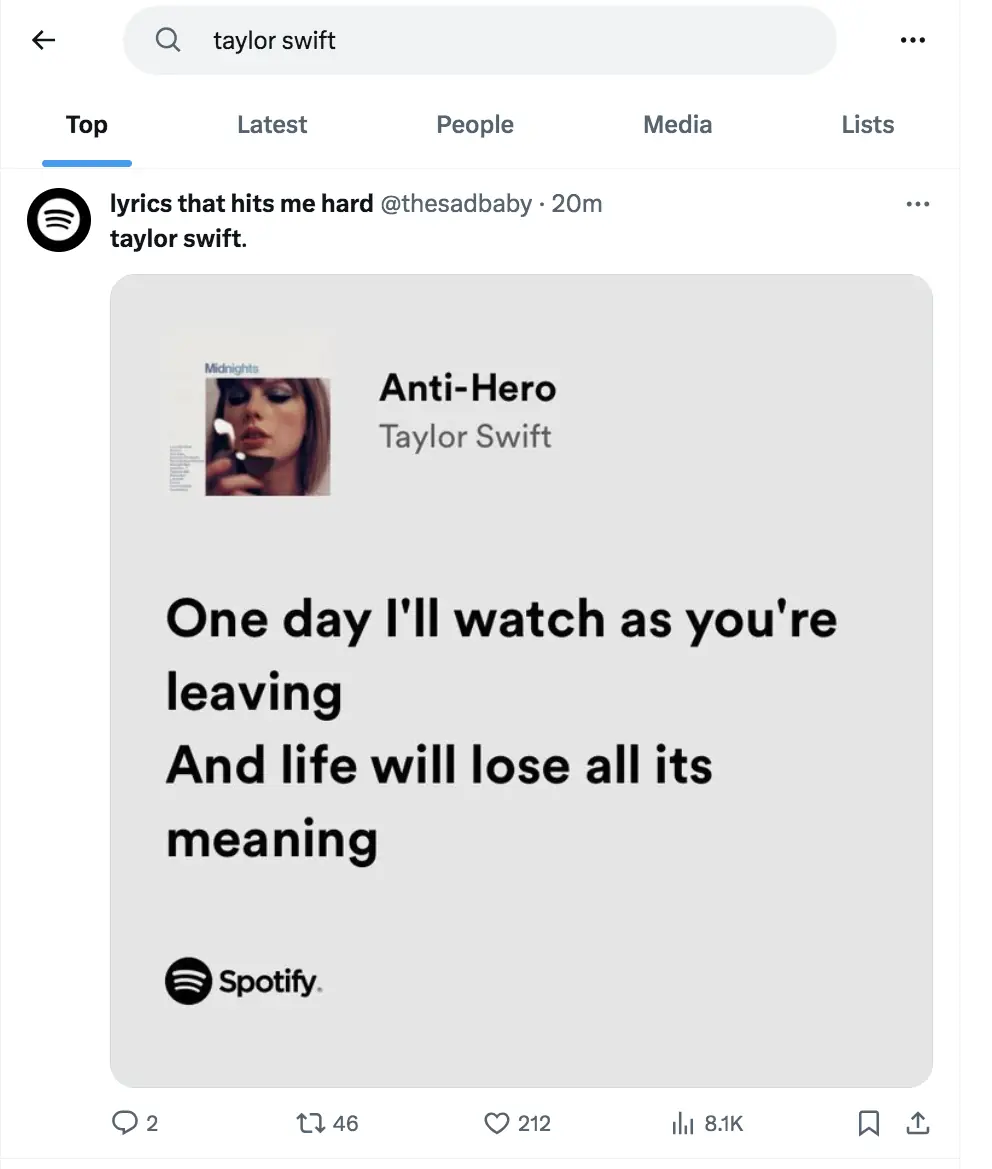
Task: Click the taylor swift search field
Action: [500, 40]
